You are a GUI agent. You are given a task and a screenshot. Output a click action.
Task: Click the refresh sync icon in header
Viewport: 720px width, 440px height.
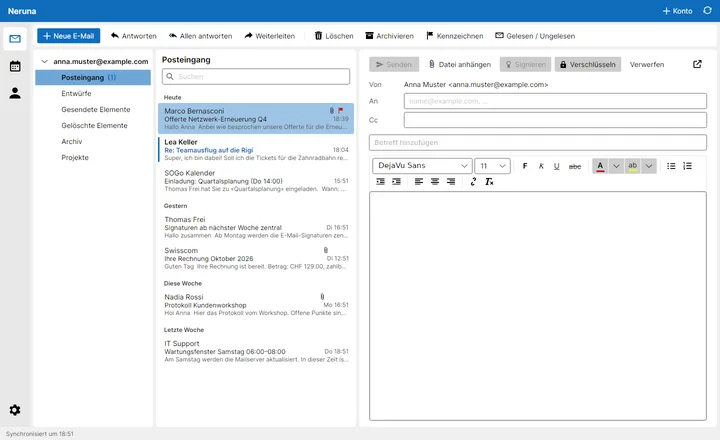click(707, 11)
